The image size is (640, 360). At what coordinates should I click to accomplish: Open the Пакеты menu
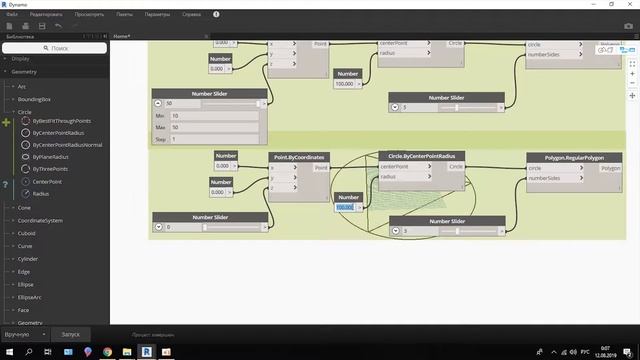point(124,14)
